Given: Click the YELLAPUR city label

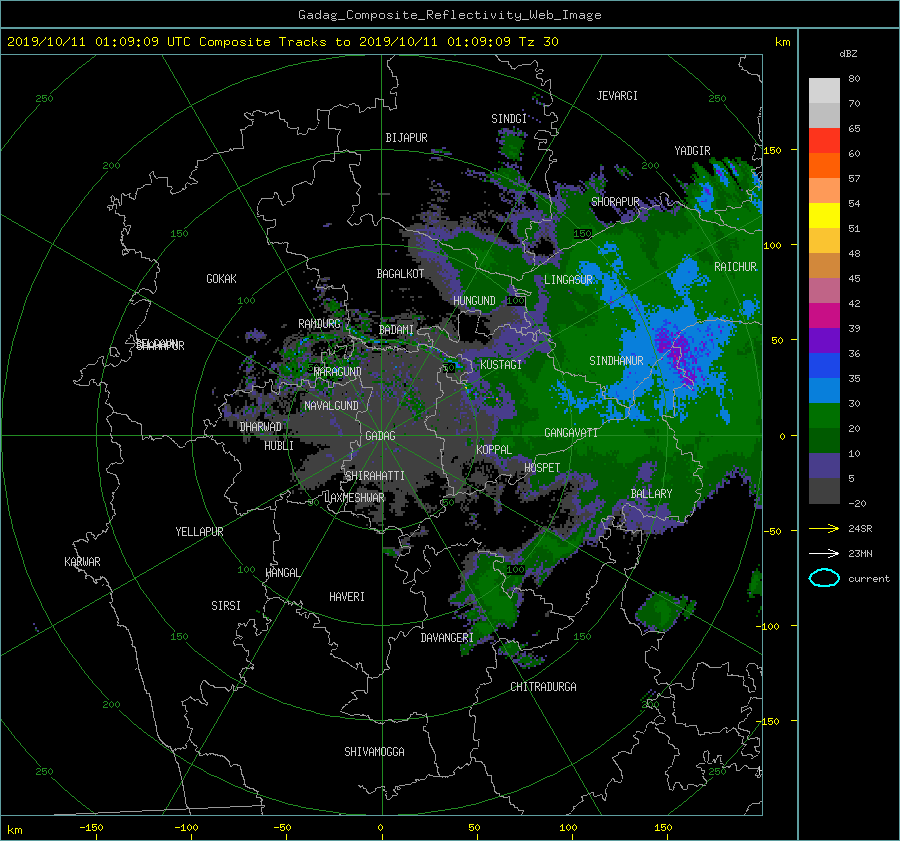Looking at the screenshot, I should [x=199, y=532].
